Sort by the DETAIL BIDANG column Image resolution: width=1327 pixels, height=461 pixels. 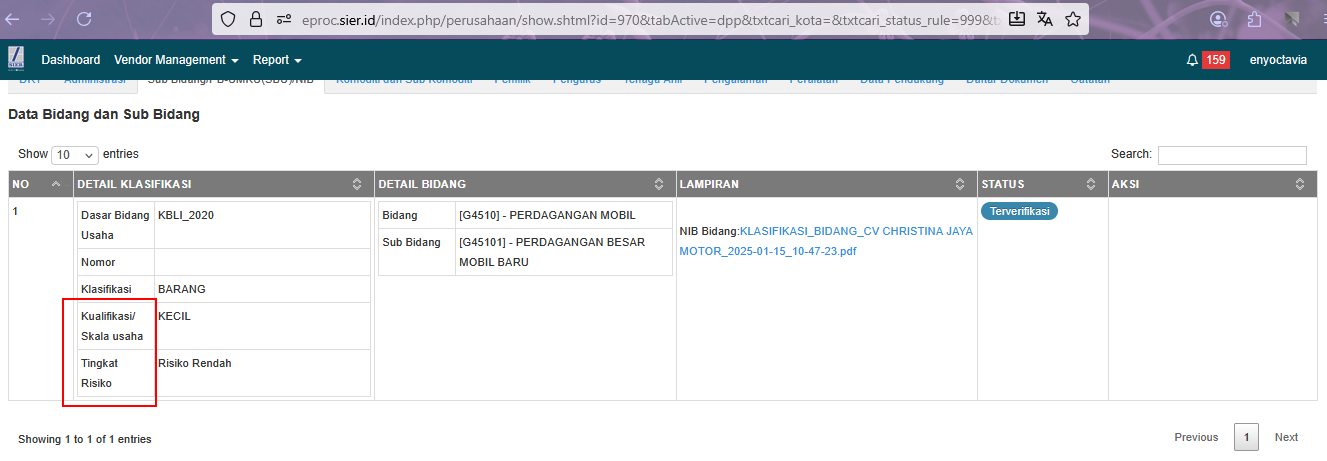659,184
